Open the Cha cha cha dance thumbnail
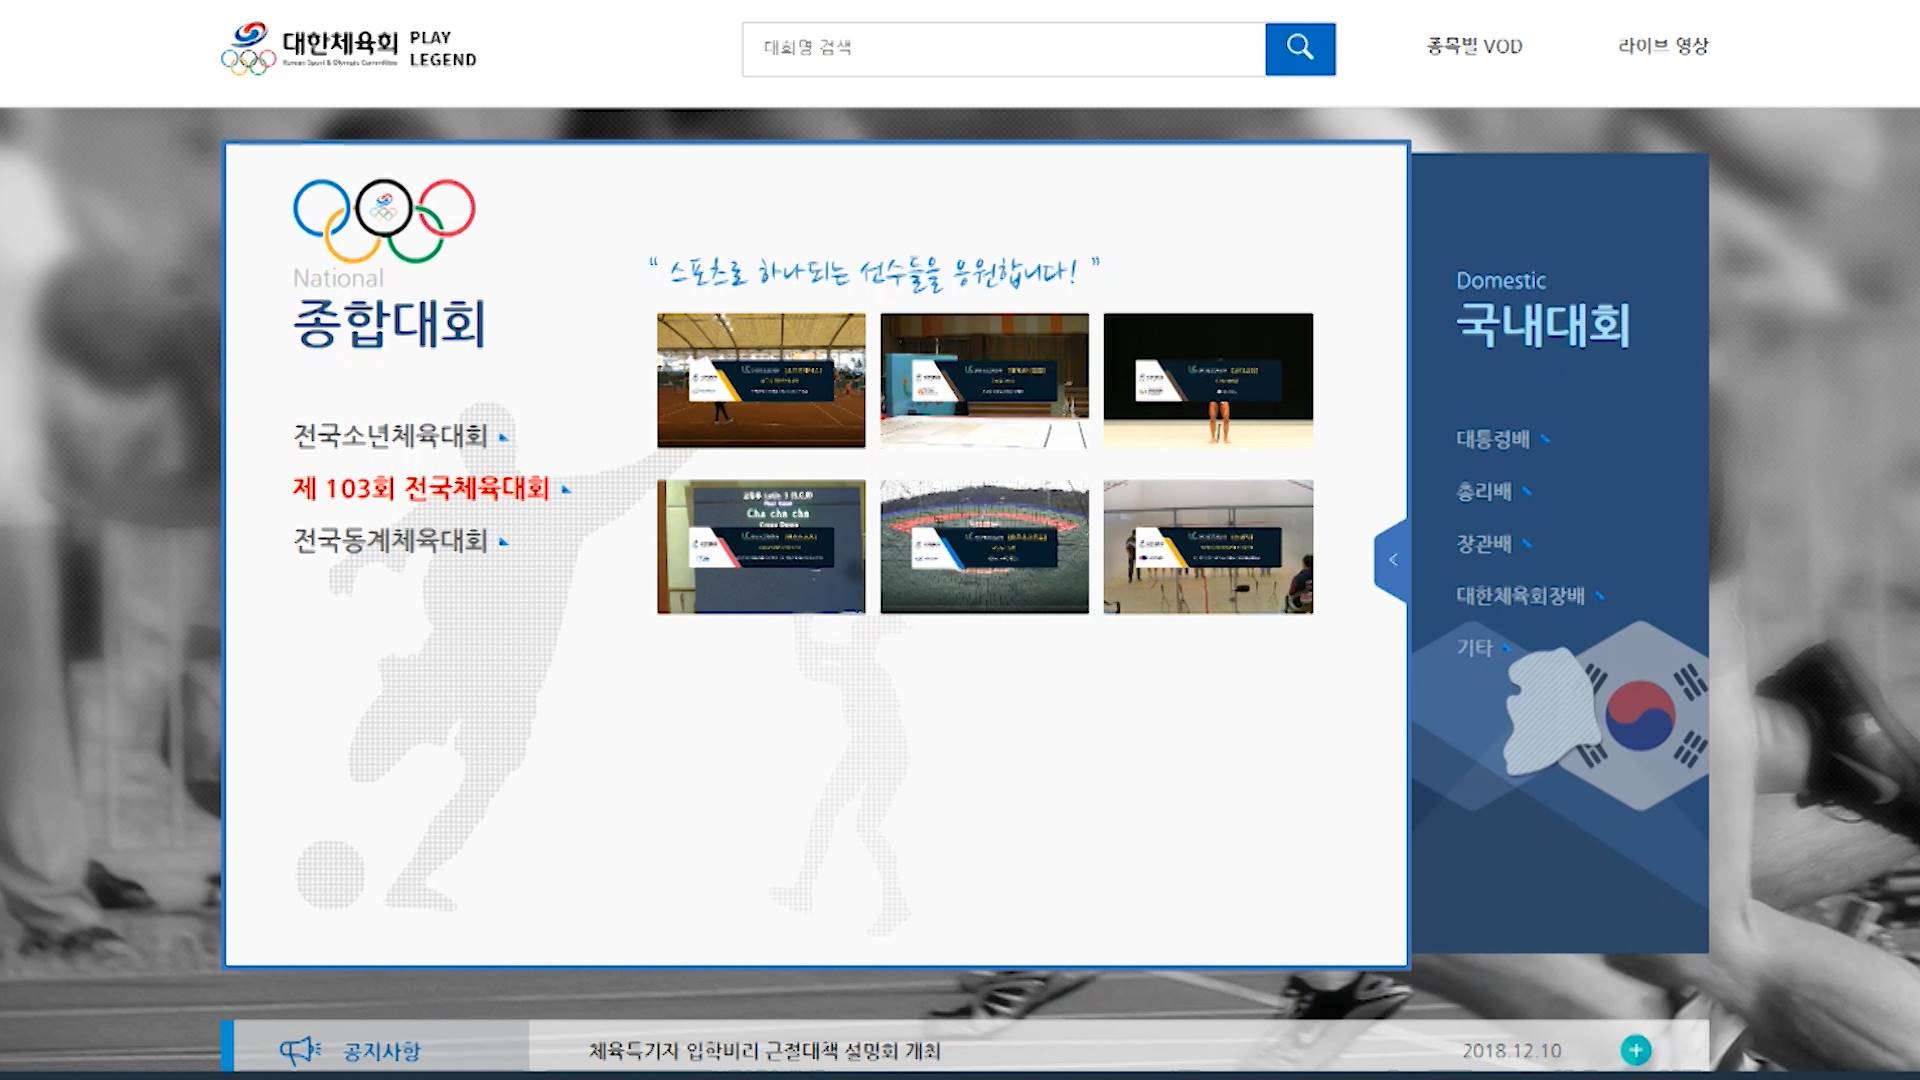Screen dimensions: 1920x1080 [761, 546]
